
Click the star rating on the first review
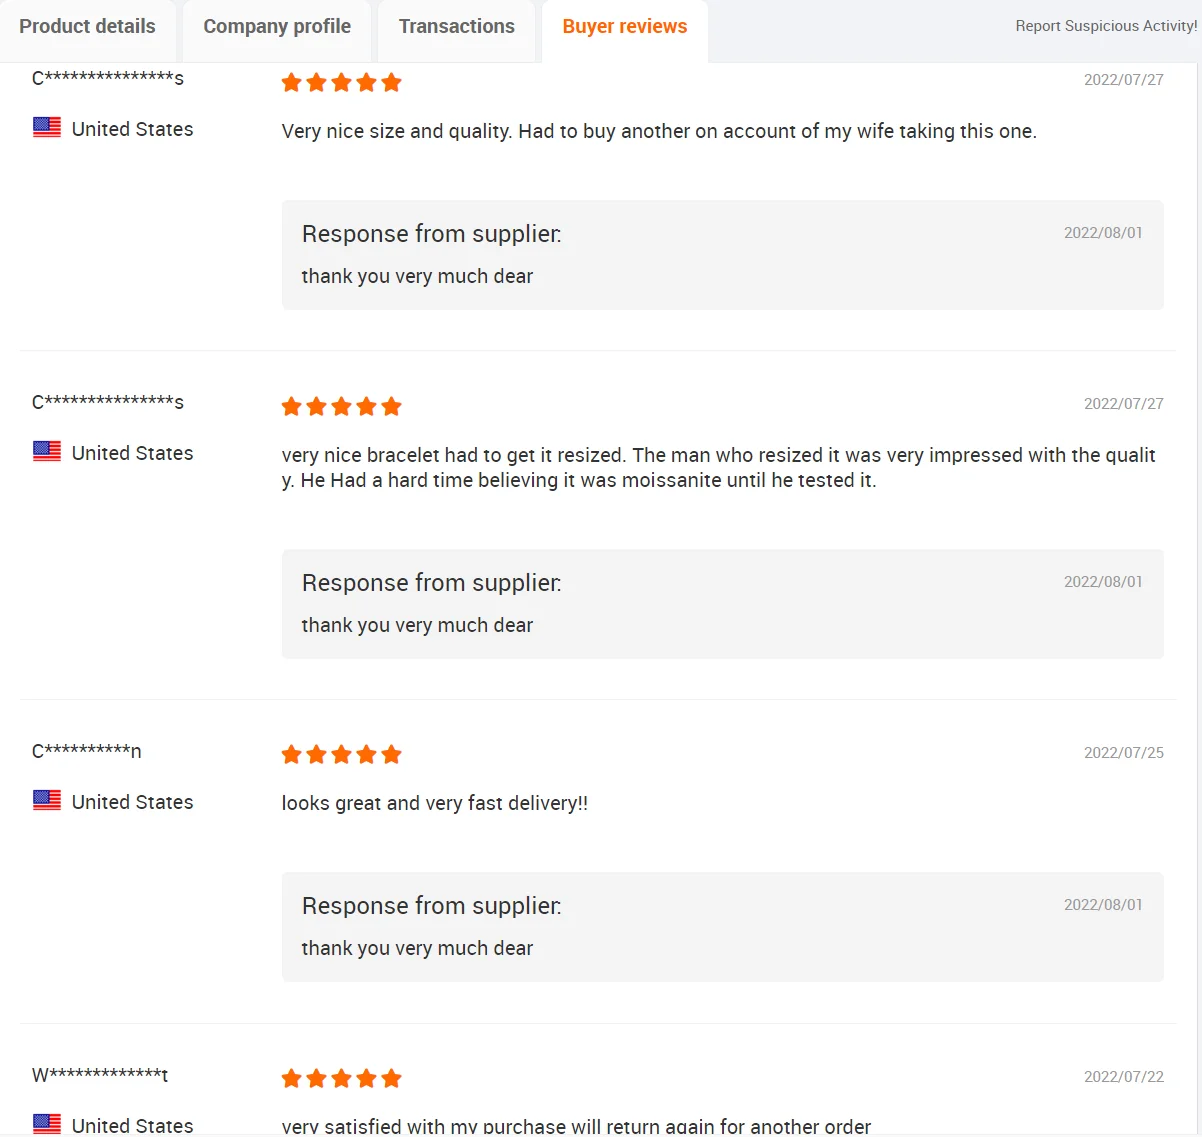click(x=341, y=83)
